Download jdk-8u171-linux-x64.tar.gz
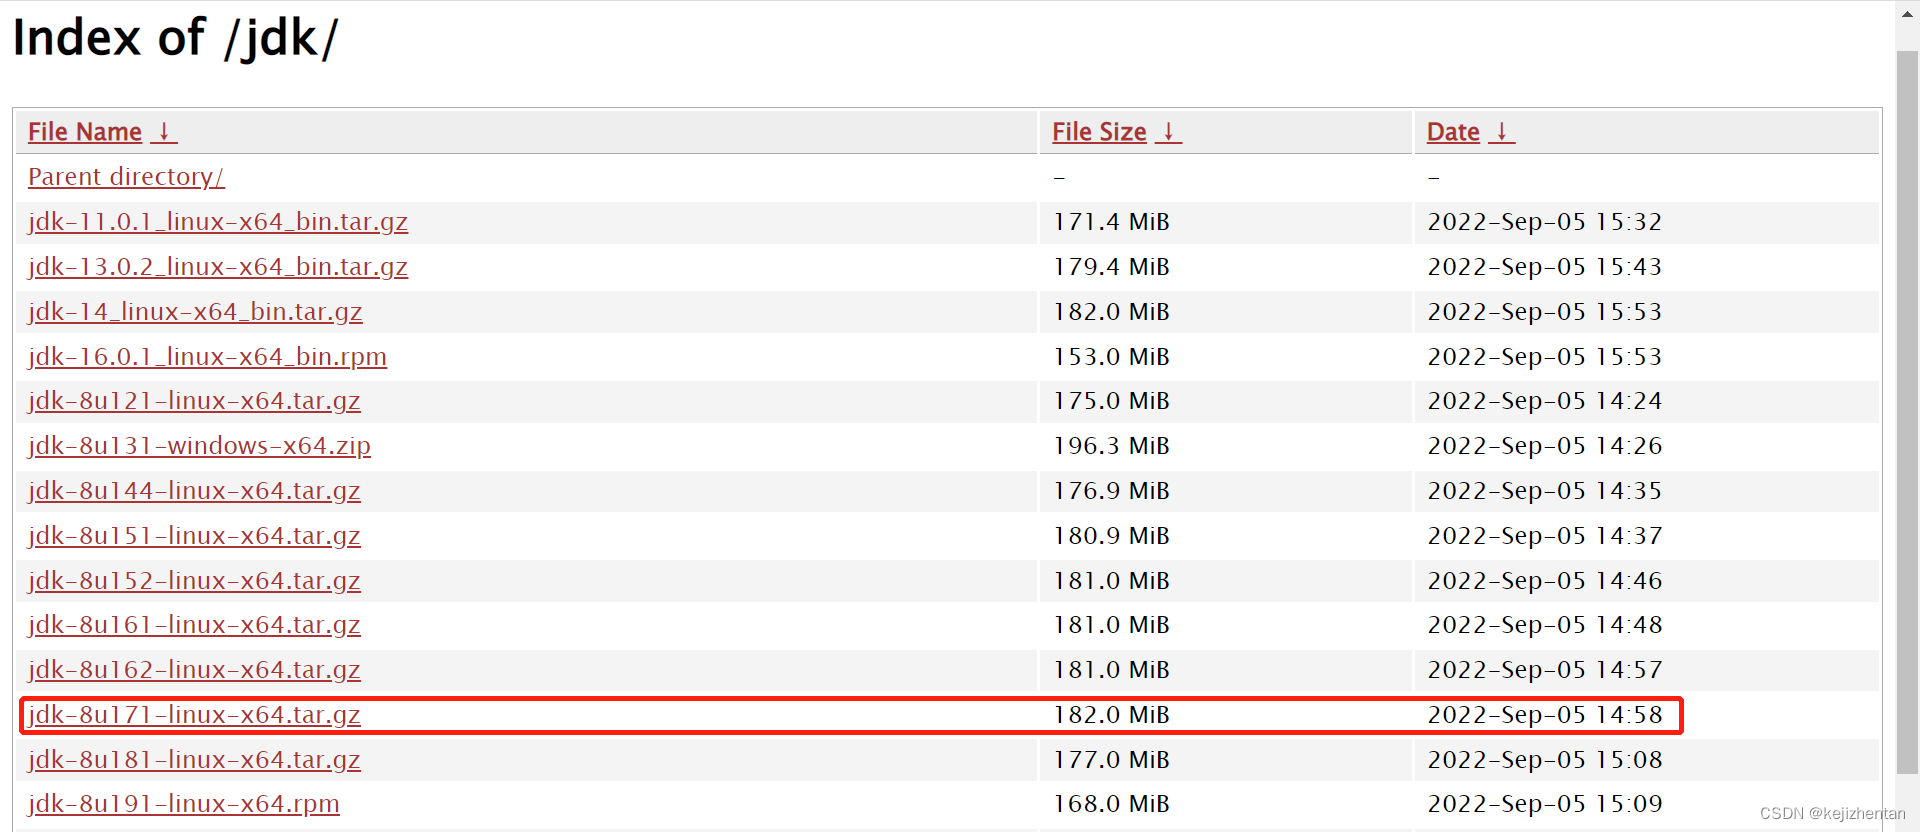This screenshot has width=1920, height=832. (x=194, y=715)
